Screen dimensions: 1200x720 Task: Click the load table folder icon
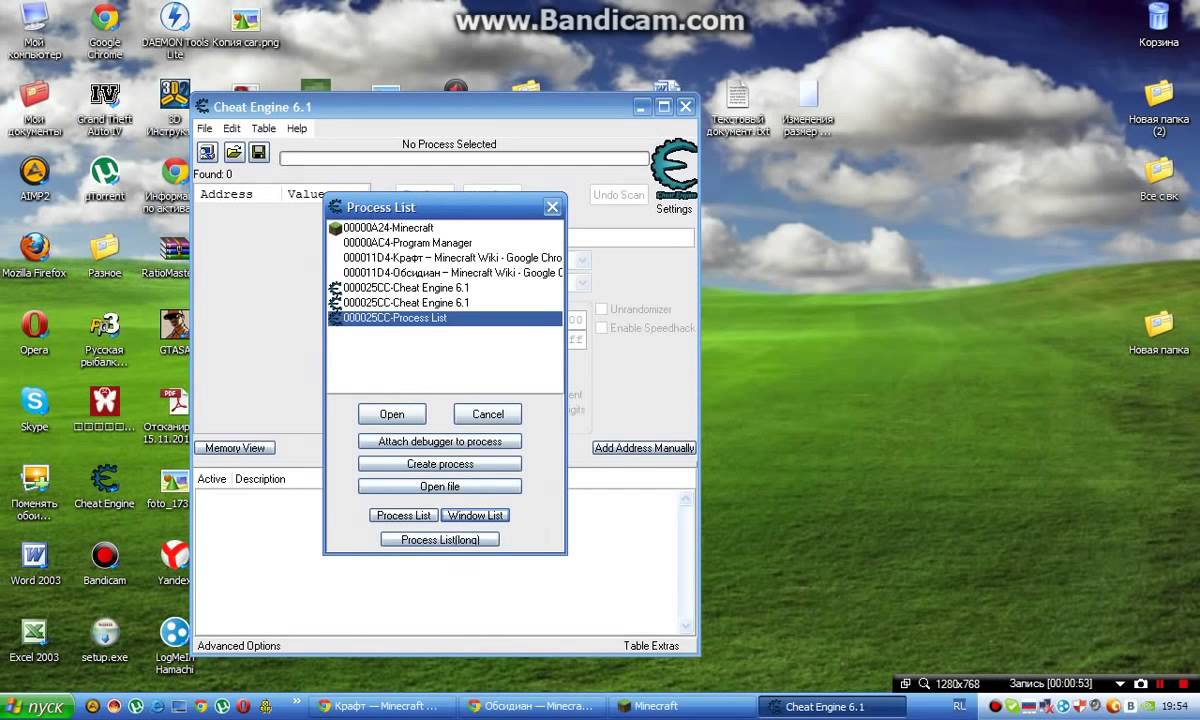233,152
